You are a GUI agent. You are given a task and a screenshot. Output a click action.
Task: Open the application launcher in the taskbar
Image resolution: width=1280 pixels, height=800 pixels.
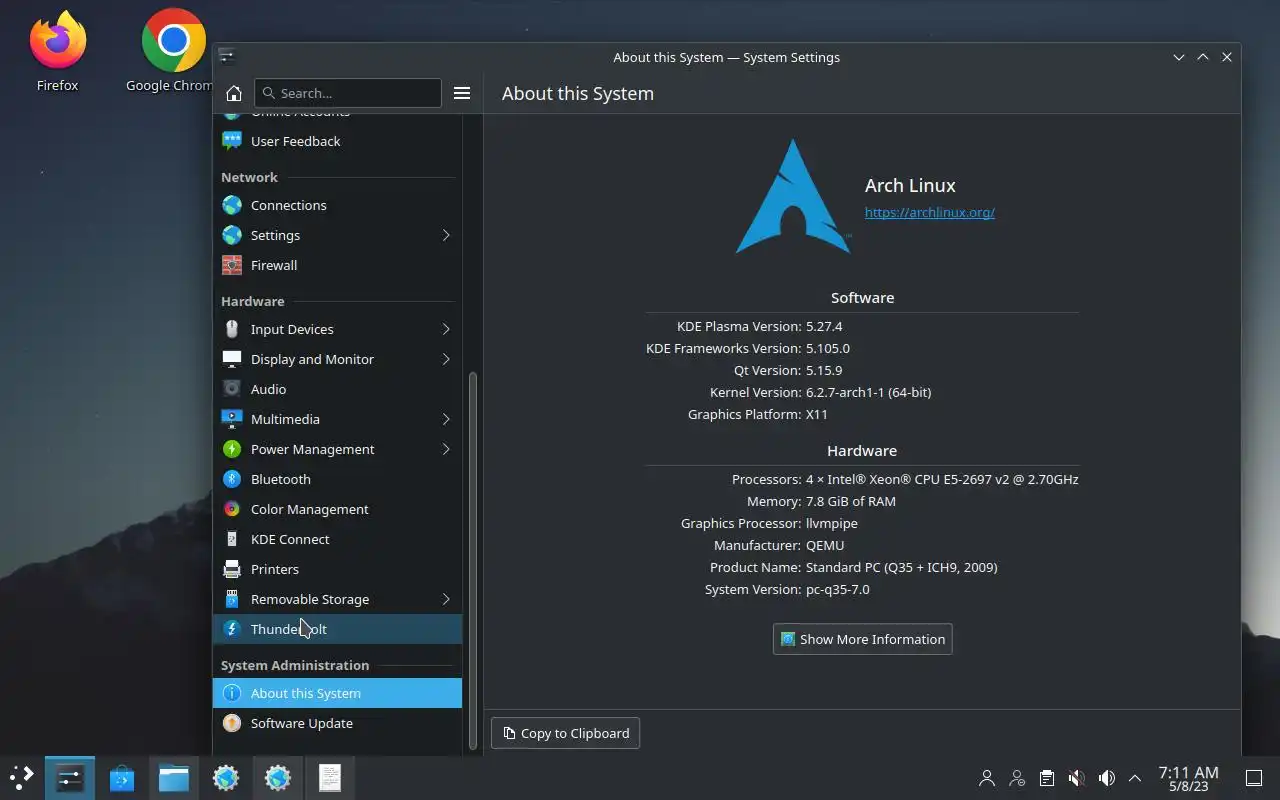point(21,777)
